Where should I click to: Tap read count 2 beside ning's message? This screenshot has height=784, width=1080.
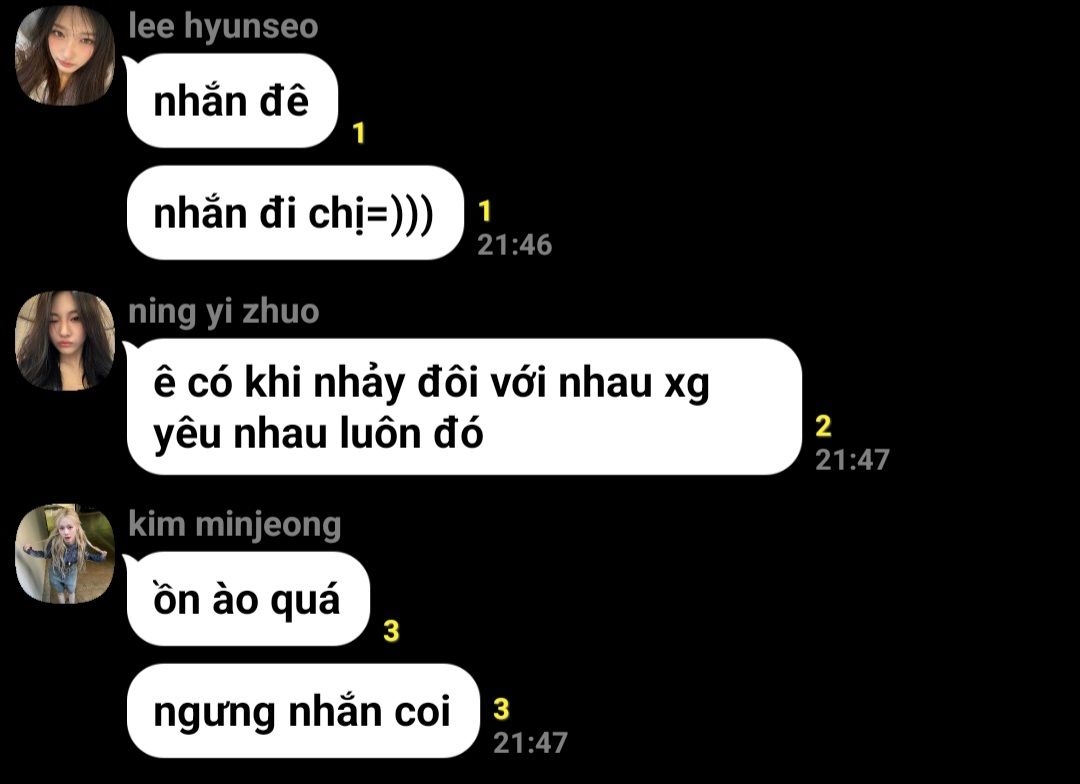tap(824, 426)
